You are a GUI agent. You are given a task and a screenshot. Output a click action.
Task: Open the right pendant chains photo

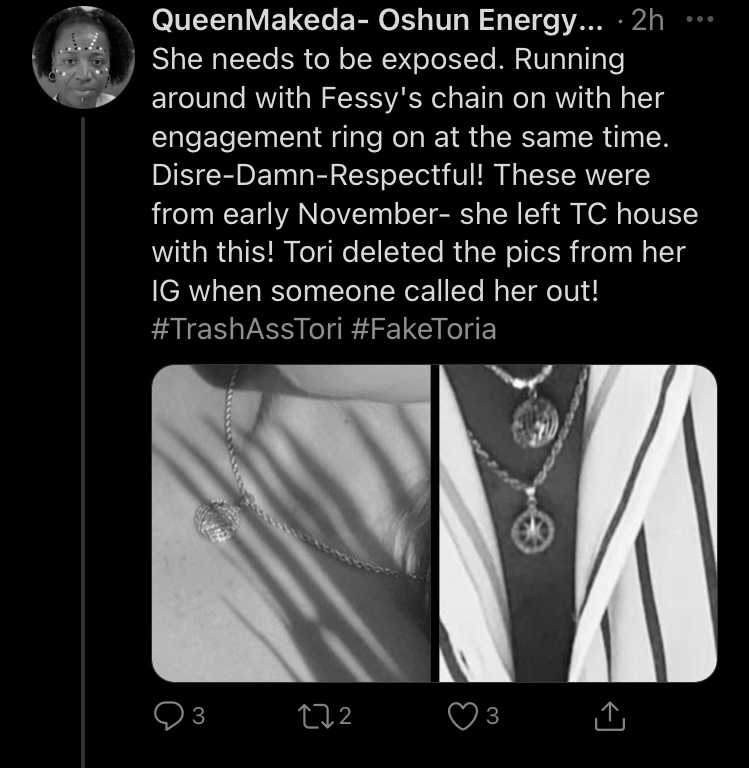(578, 523)
